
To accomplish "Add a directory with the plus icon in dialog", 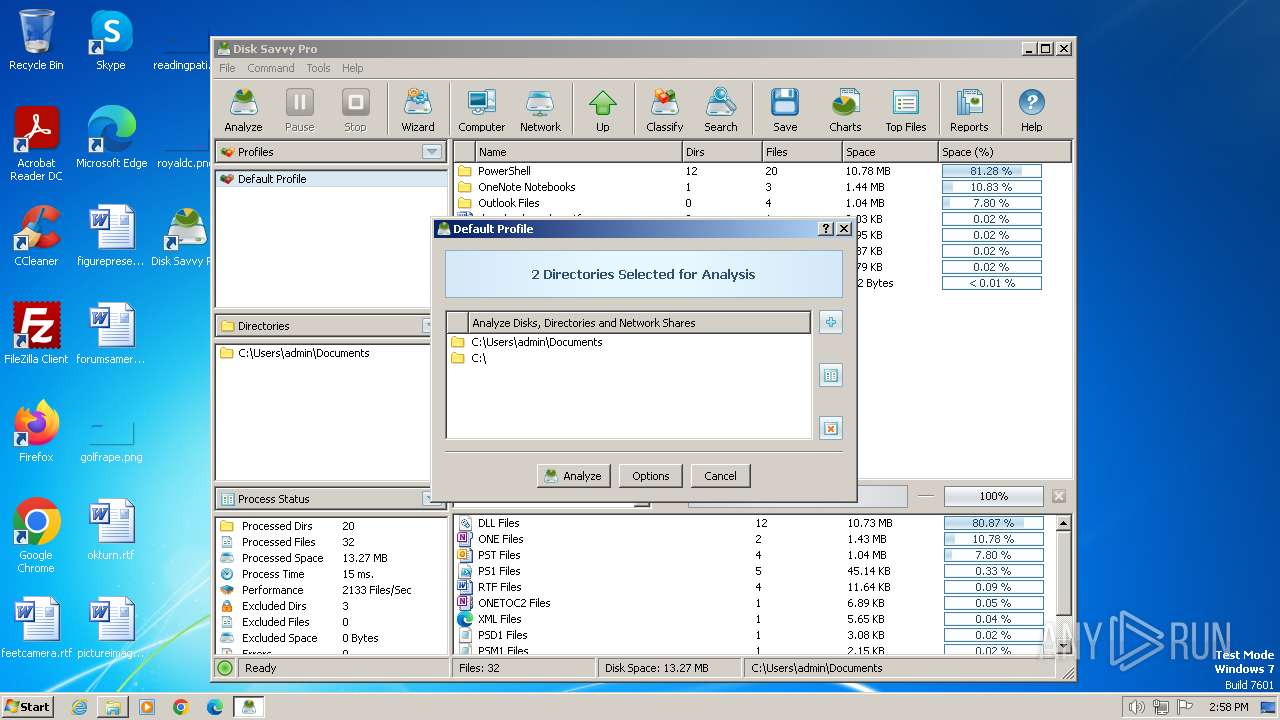I will 830,322.
